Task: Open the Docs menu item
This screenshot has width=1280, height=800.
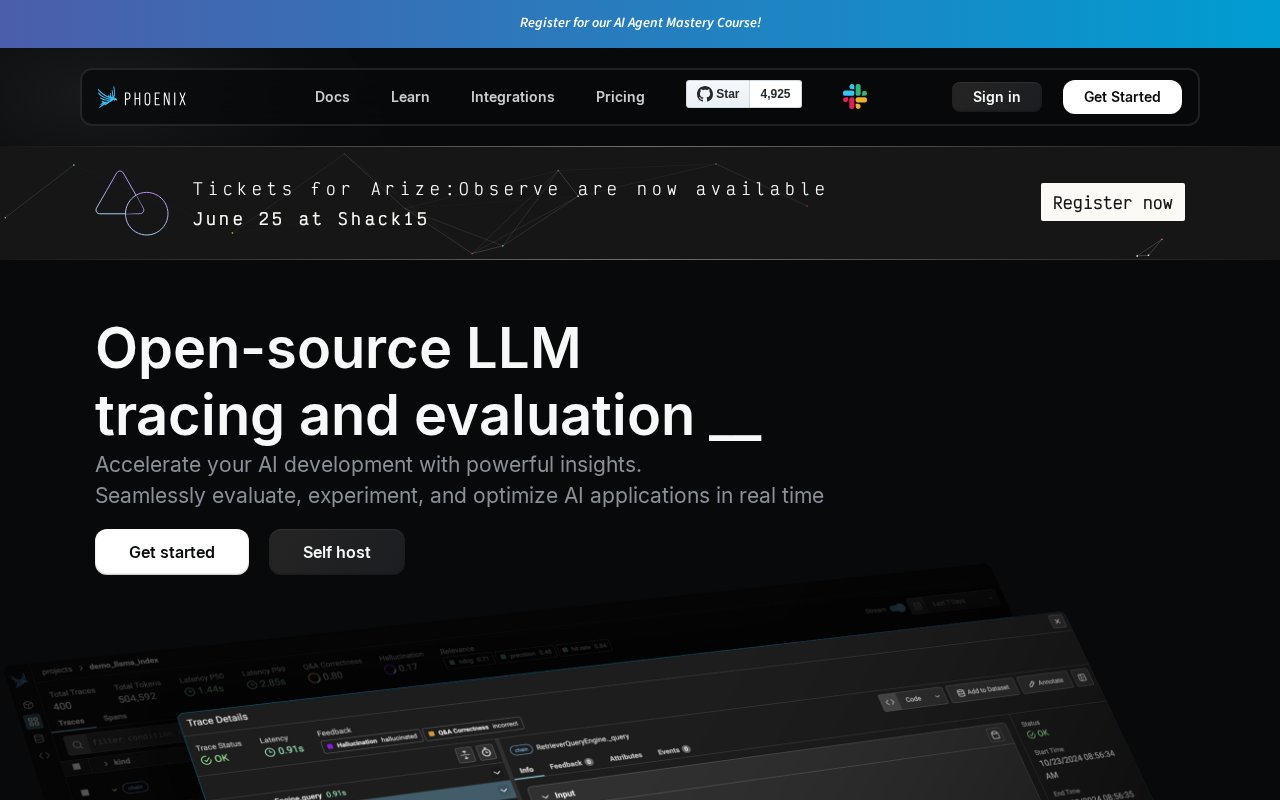Action: tap(332, 97)
